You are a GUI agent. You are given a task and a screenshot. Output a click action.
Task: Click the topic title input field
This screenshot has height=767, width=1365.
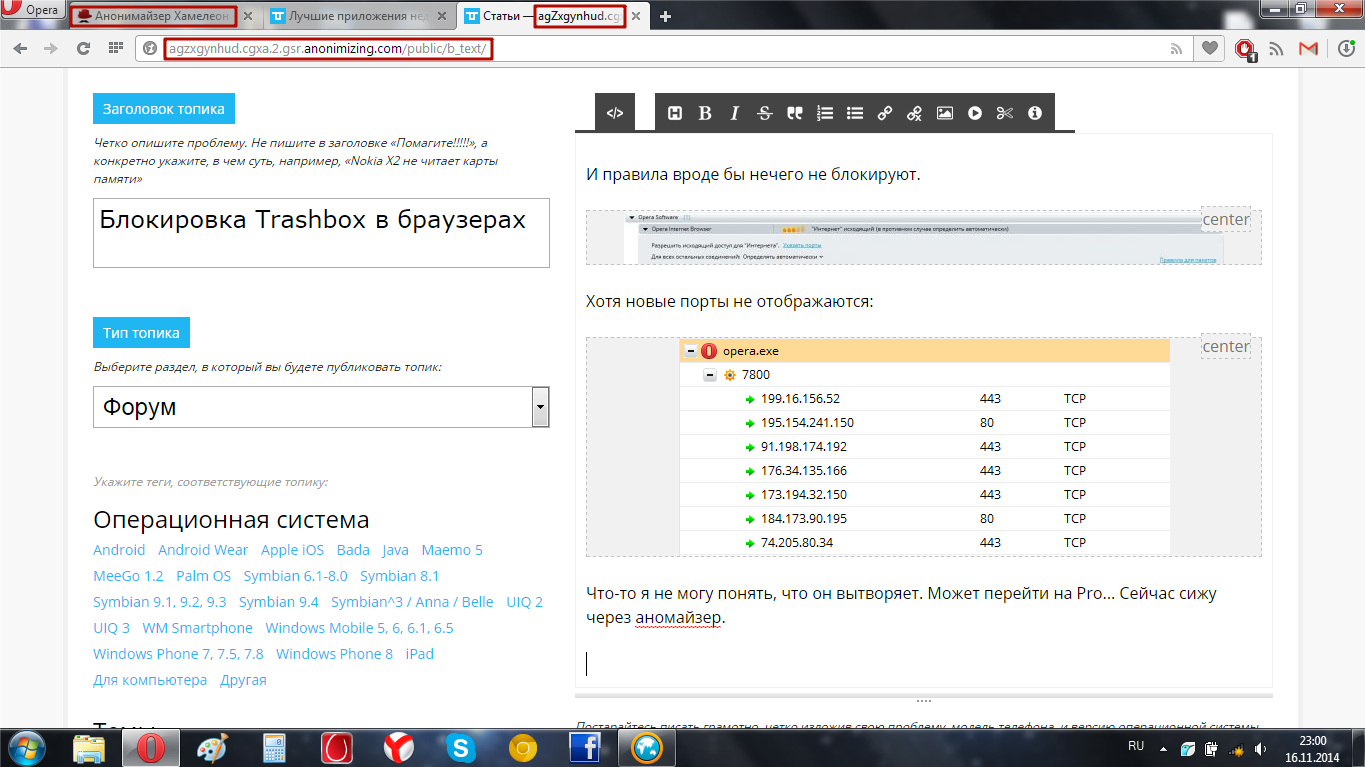(321, 232)
